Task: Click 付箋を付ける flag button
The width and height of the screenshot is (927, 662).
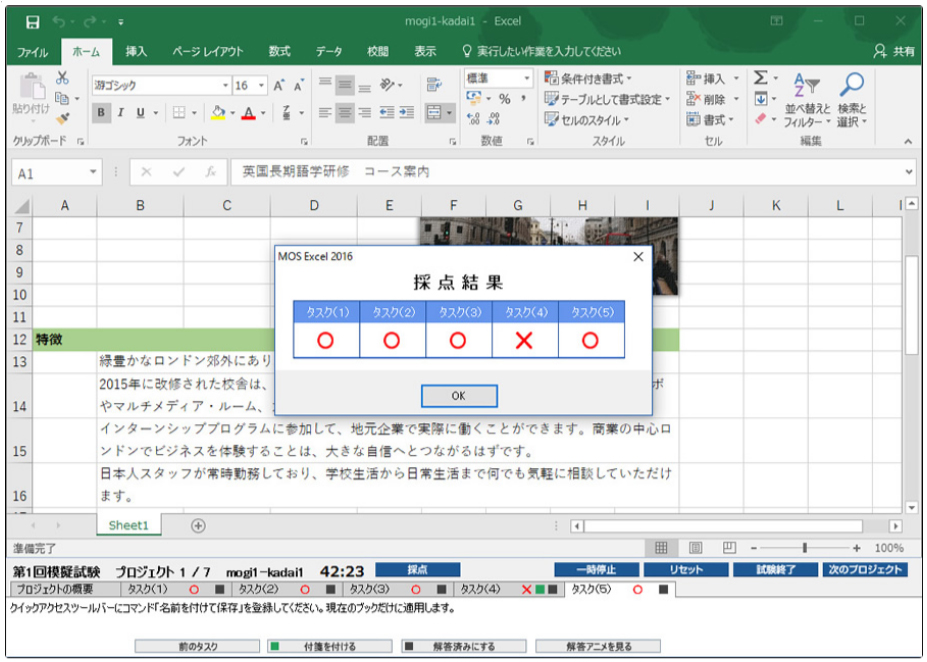Action: point(329,646)
